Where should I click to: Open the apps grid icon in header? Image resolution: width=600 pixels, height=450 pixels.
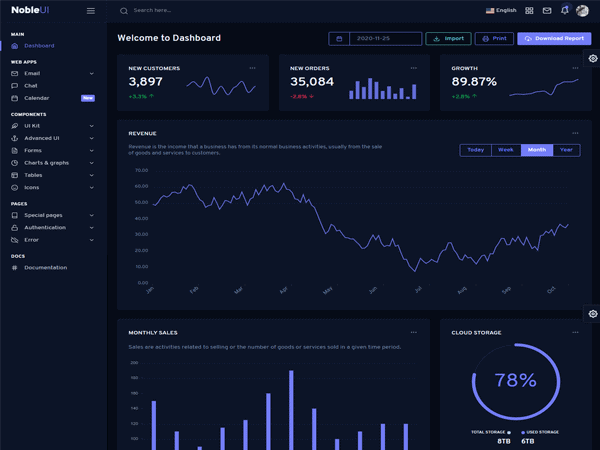click(529, 11)
